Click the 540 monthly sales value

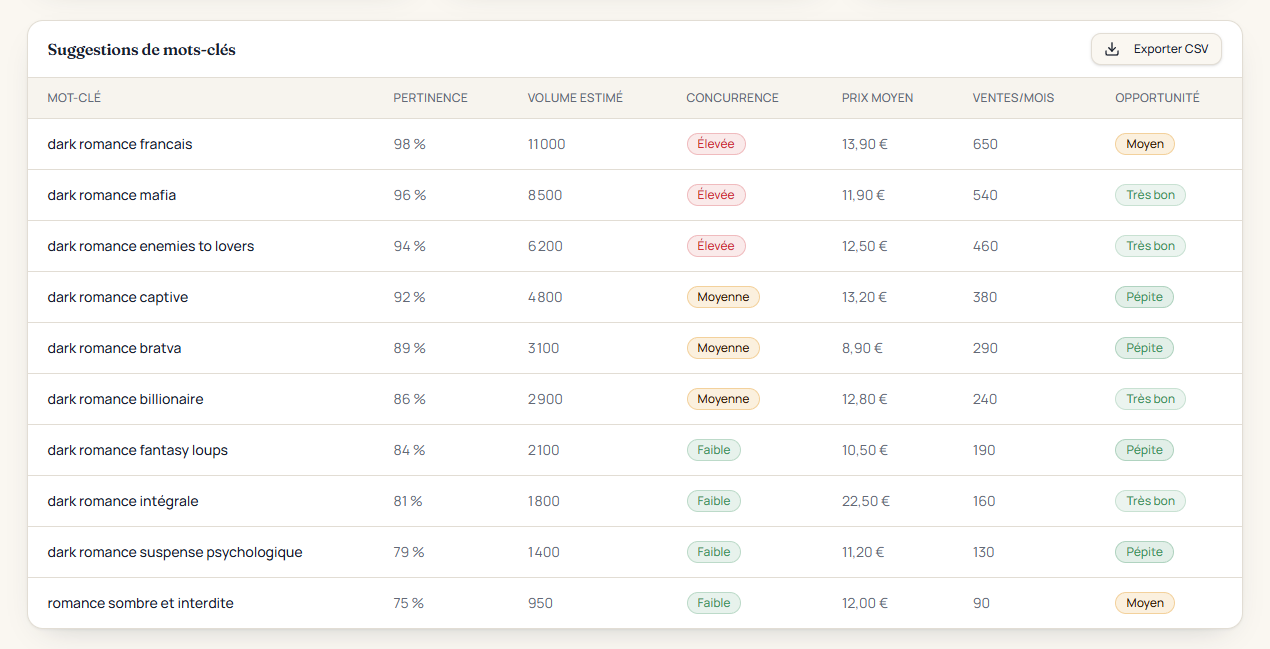[985, 195]
